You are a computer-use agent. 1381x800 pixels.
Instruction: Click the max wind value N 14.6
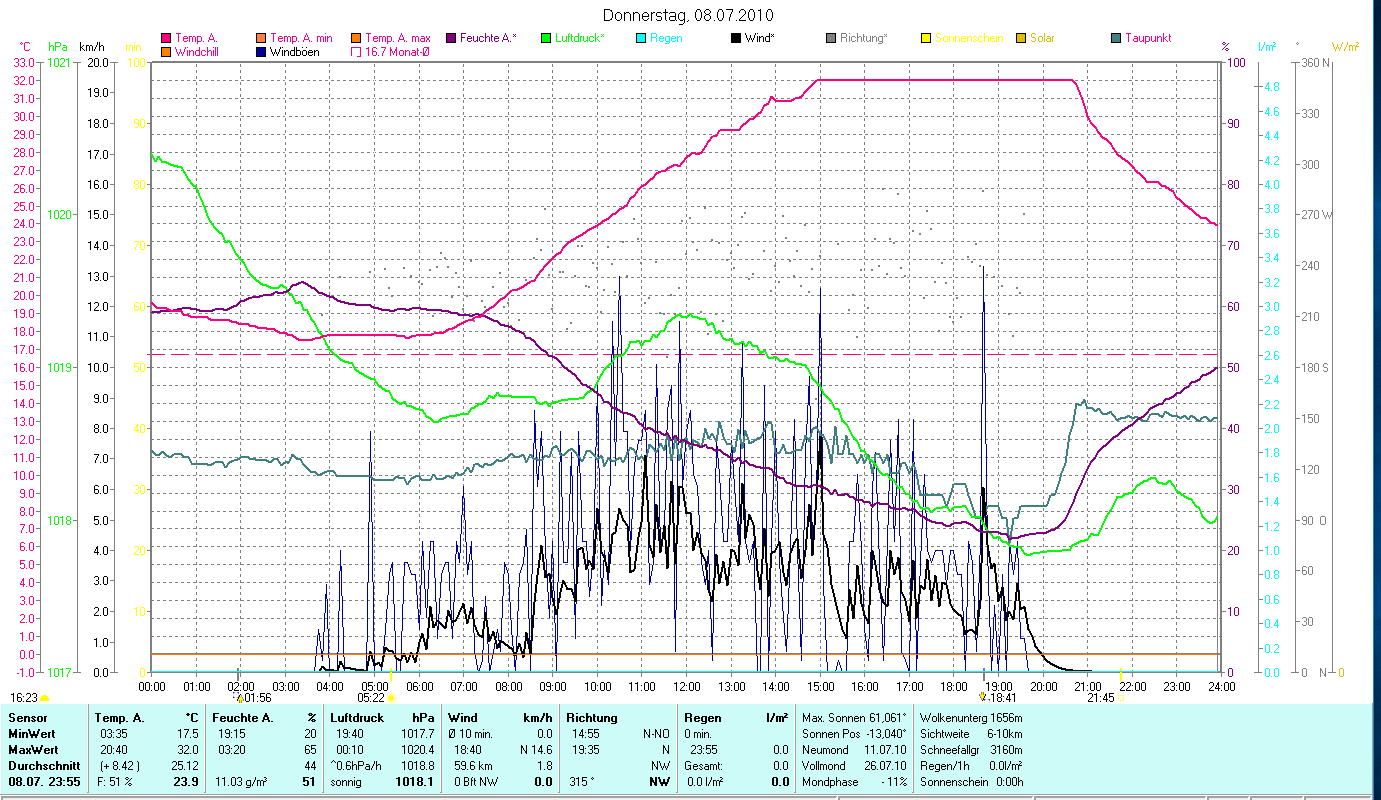pos(535,749)
